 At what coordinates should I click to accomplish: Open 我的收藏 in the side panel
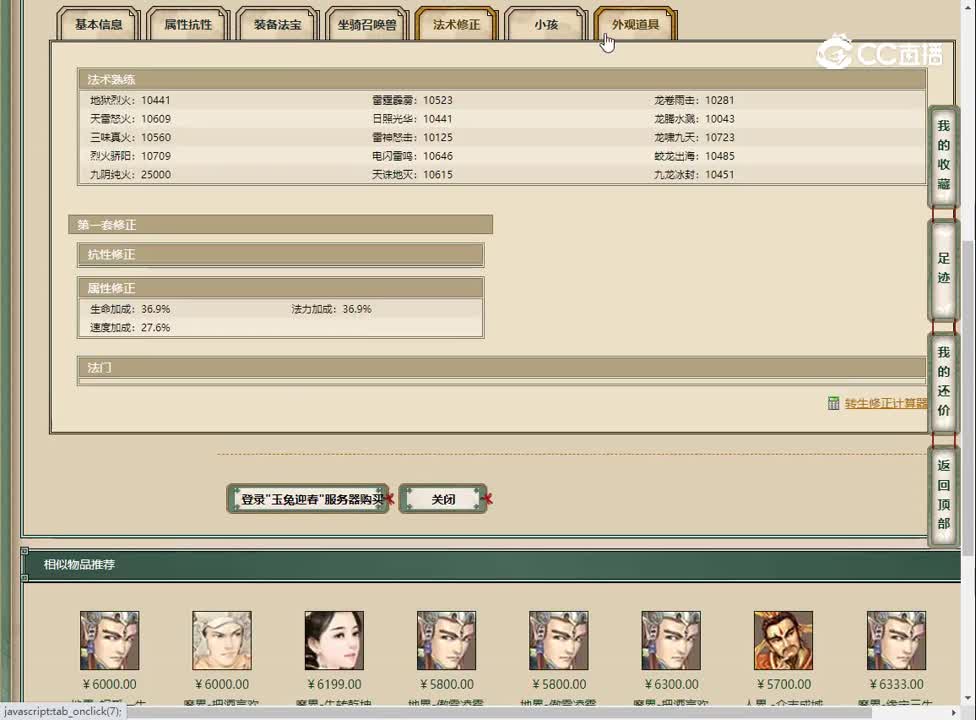point(943,156)
